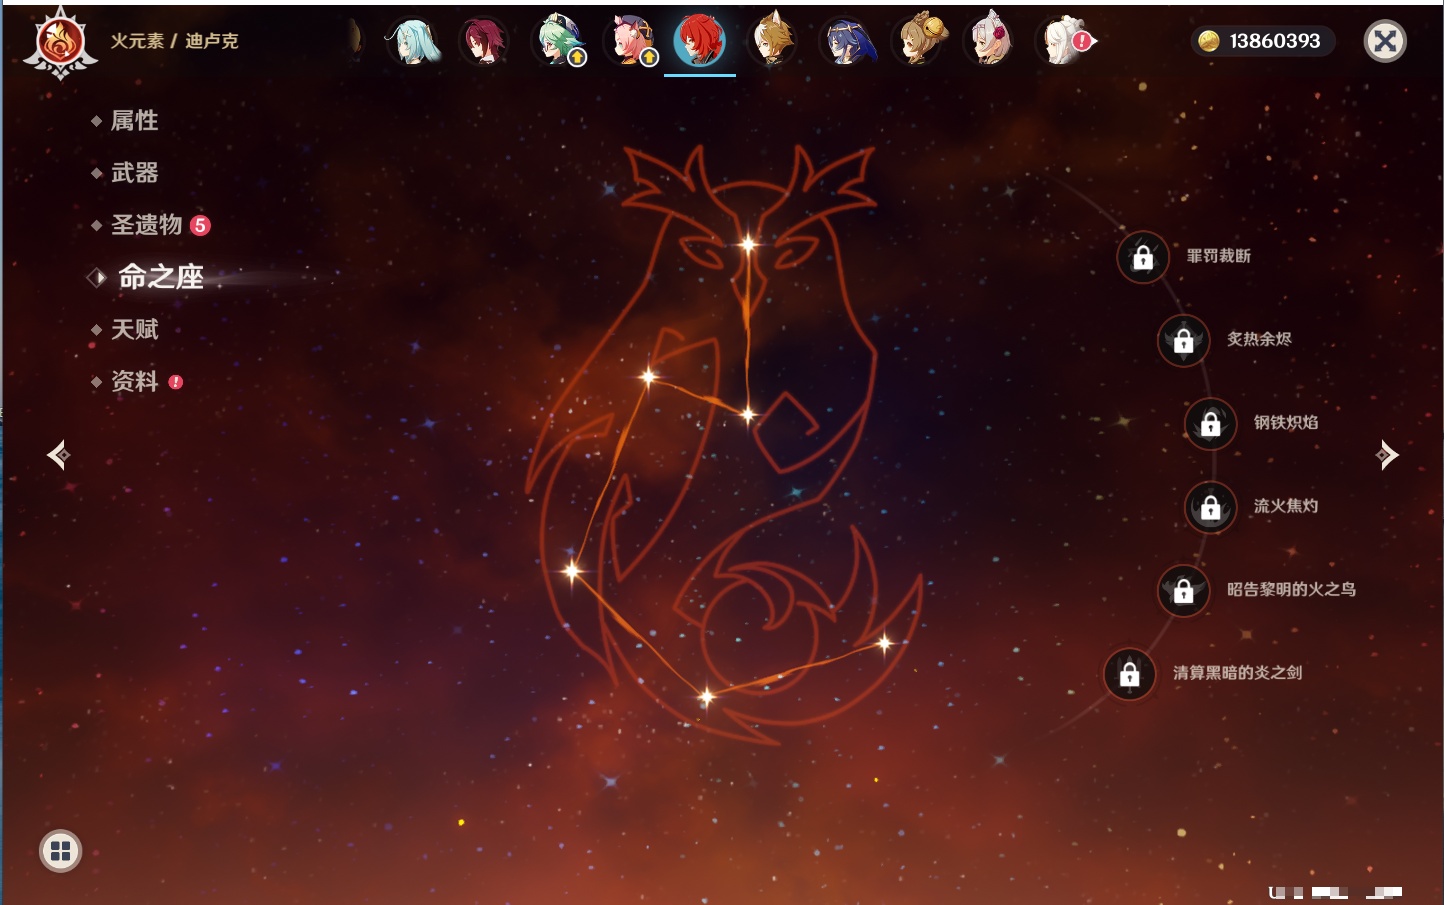Open the grid menu icon at bottom-left
The height and width of the screenshot is (905, 1444).
point(60,851)
